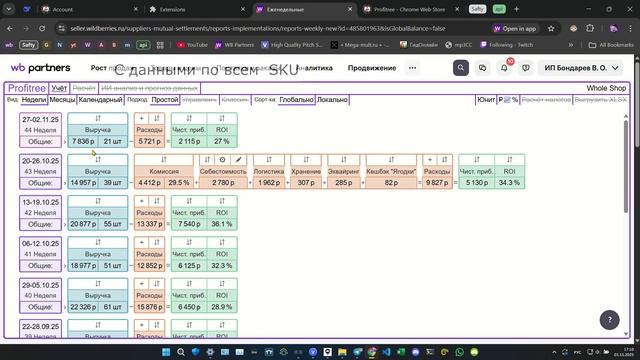This screenshot has height=360, width=640.
Task: Click the wb partners logo
Action: click(40, 68)
